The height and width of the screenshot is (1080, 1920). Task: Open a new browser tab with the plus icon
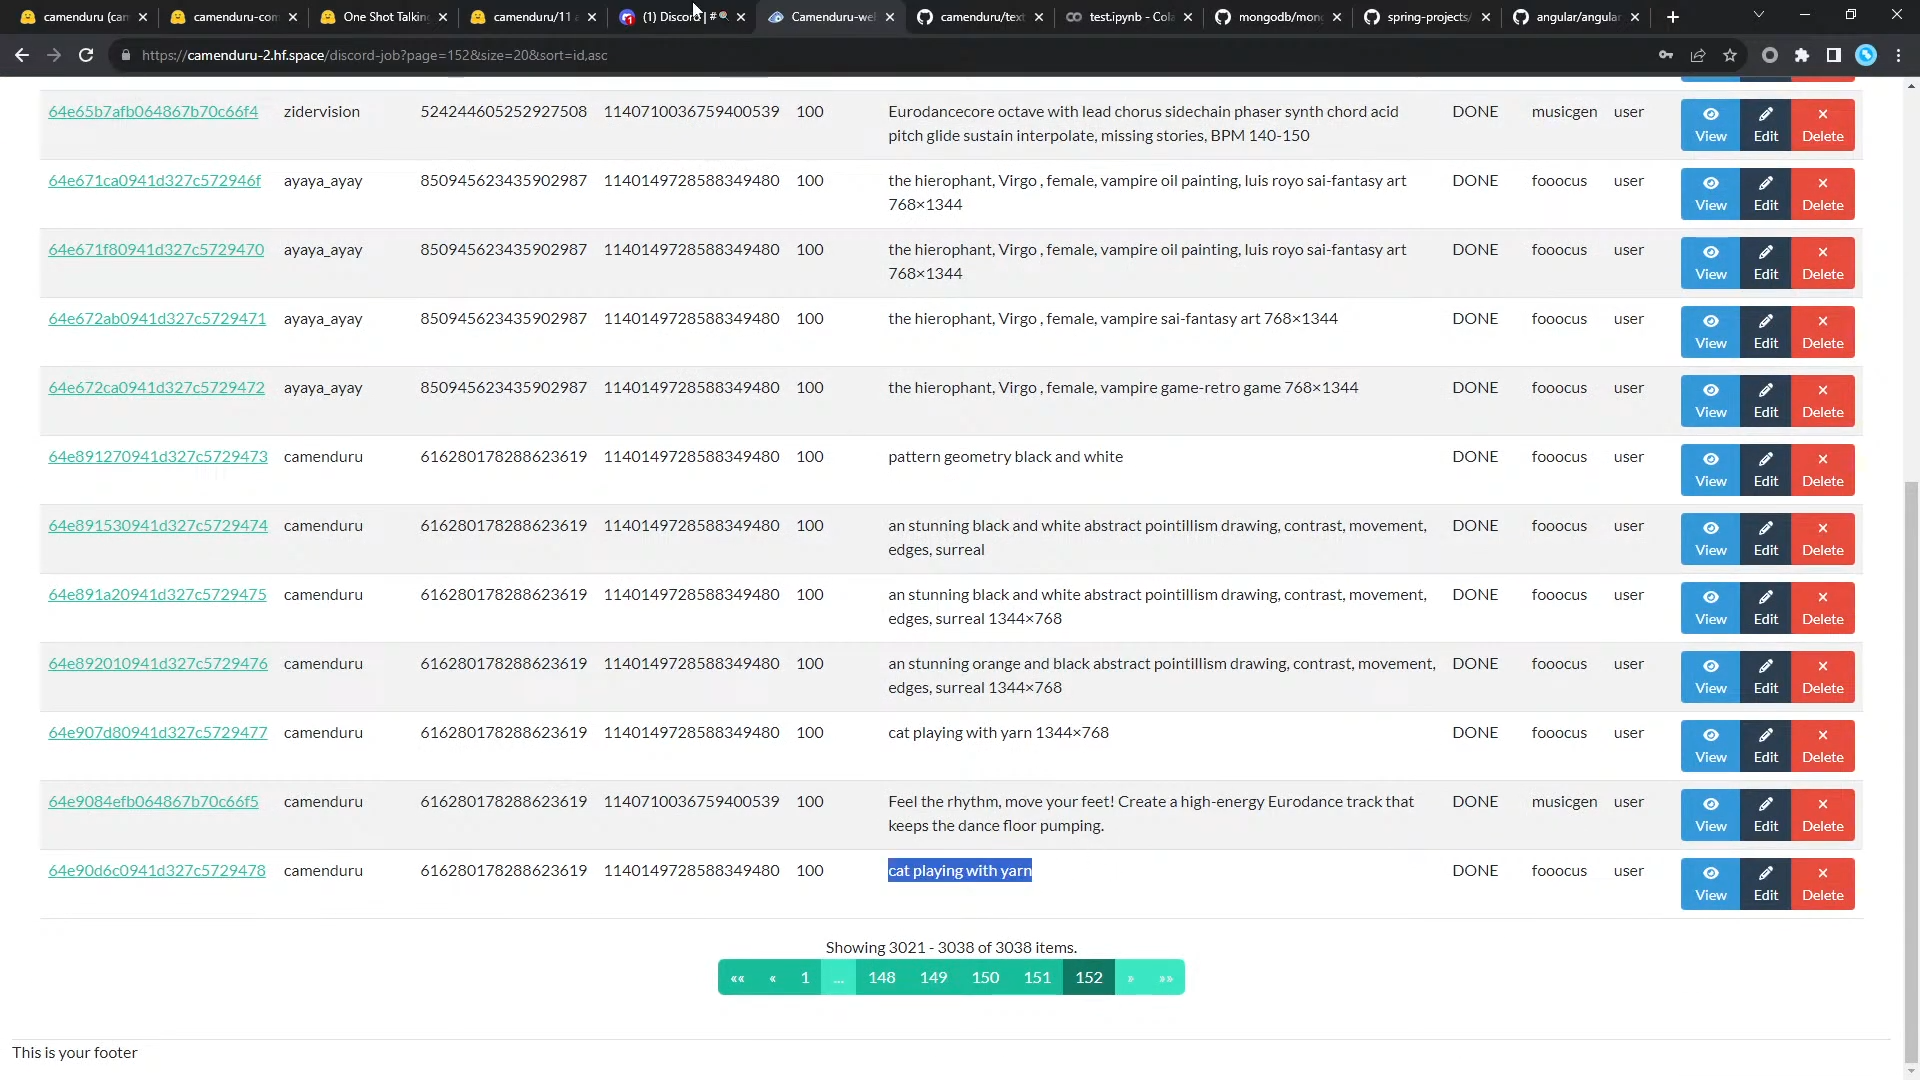point(1671,17)
